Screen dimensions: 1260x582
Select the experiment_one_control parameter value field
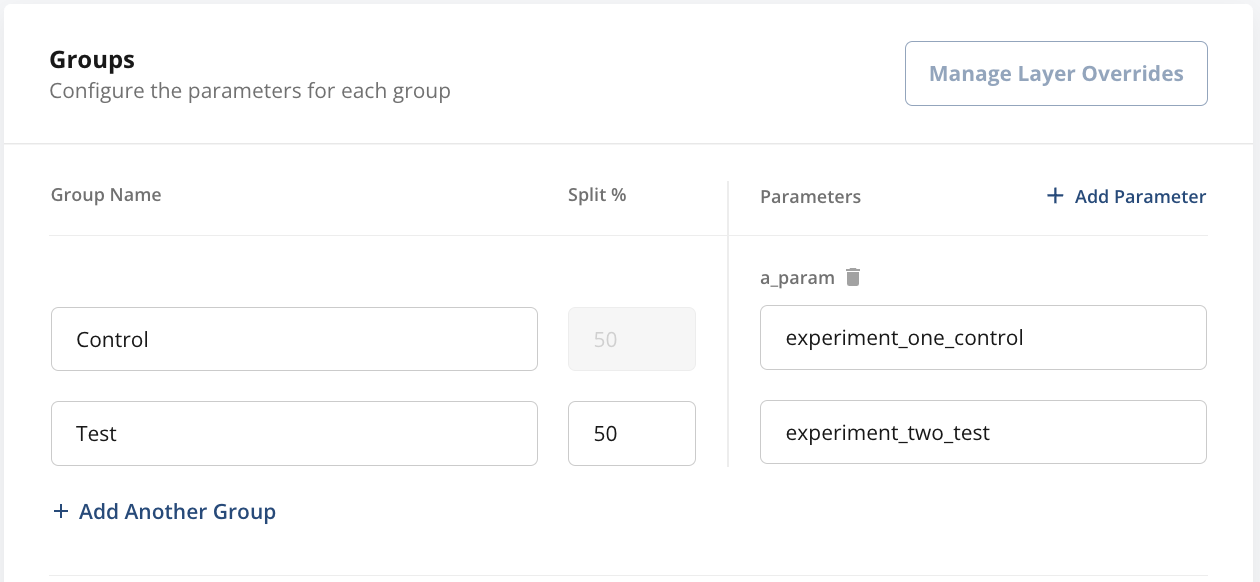pos(983,338)
